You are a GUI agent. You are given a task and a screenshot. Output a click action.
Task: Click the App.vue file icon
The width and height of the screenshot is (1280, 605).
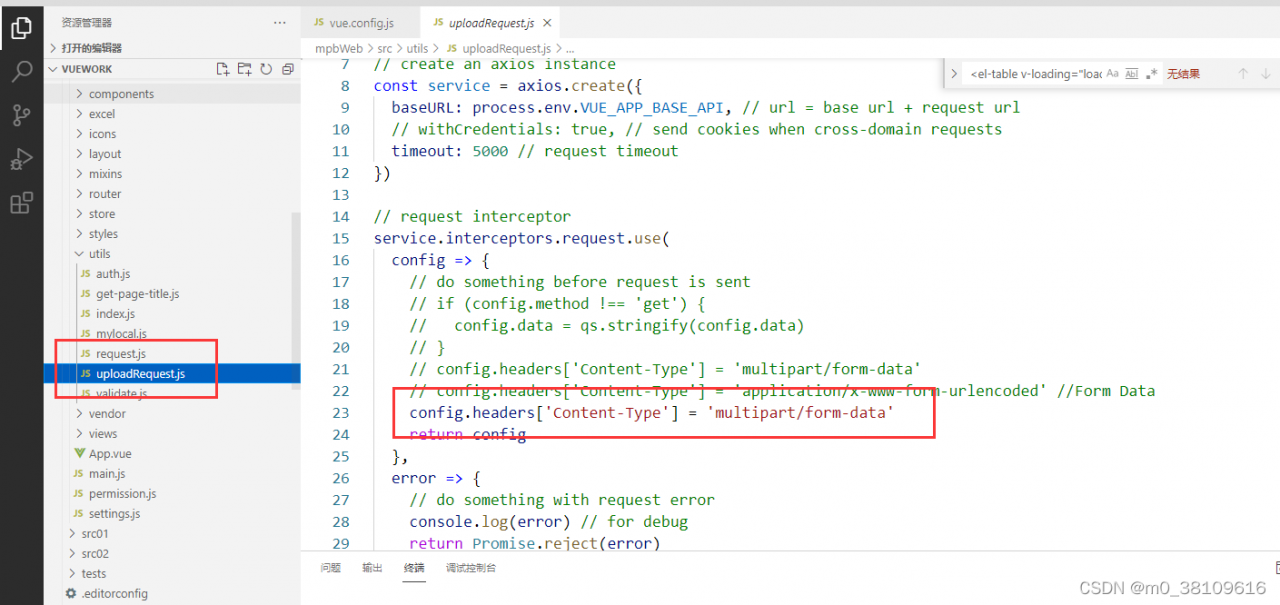point(80,454)
